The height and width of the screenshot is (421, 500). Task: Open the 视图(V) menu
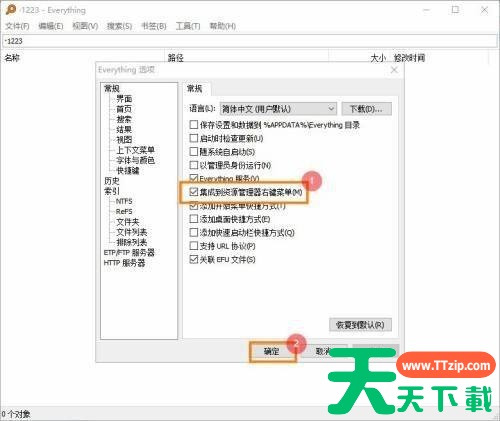(85, 26)
